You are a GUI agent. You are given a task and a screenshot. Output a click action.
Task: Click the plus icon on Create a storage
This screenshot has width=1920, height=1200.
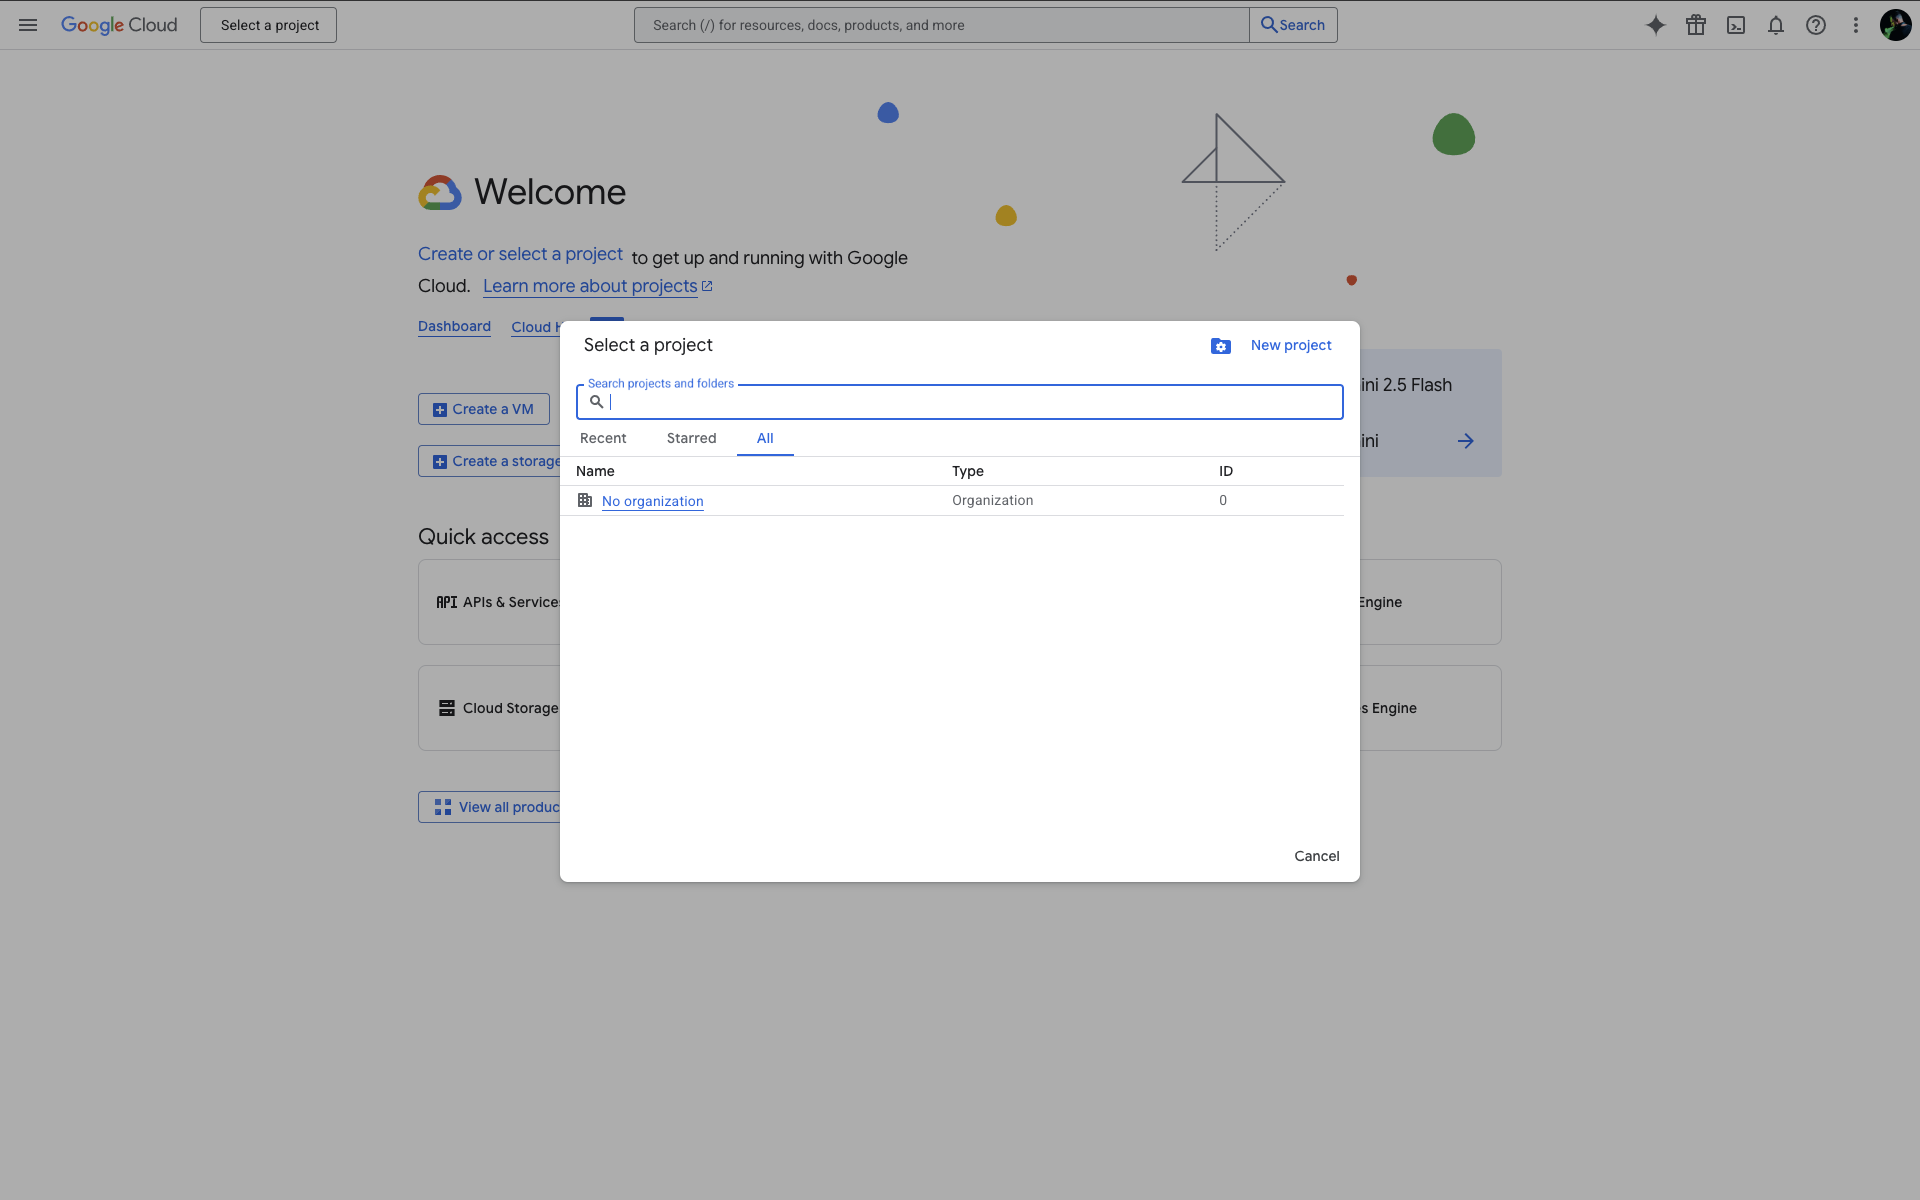(x=440, y=462)
